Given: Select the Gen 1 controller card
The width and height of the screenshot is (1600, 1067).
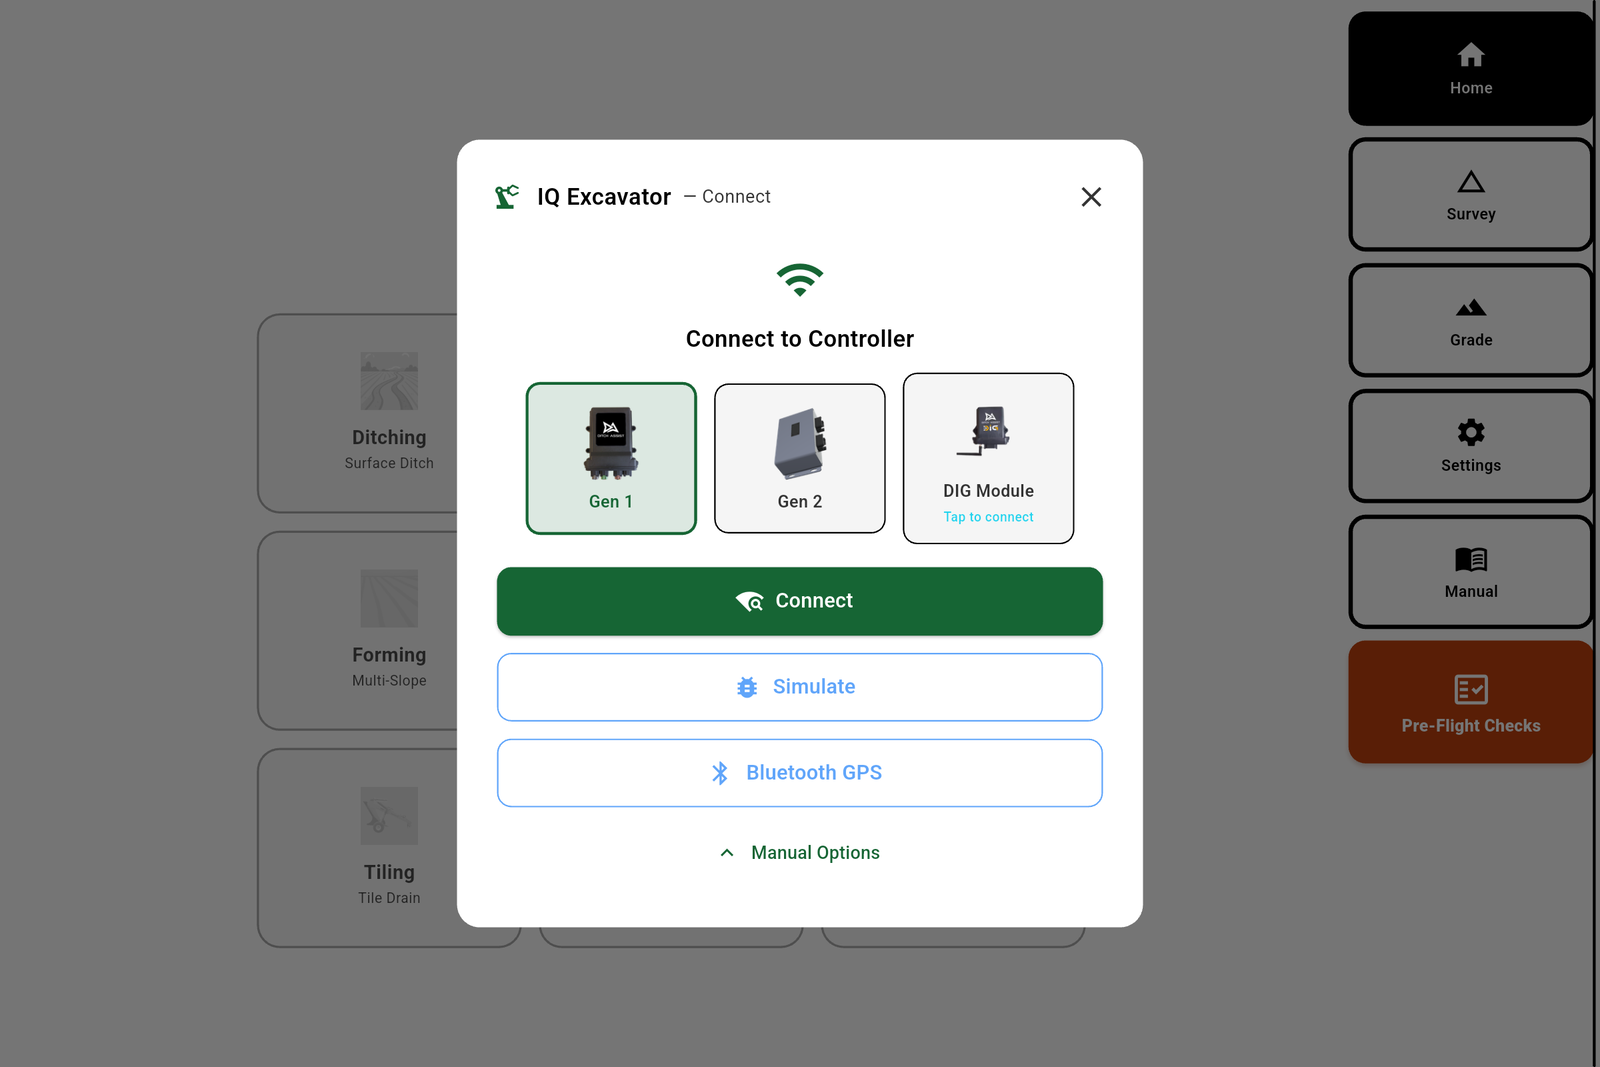Looking at the screenshot, I should (x=611, y=458).
